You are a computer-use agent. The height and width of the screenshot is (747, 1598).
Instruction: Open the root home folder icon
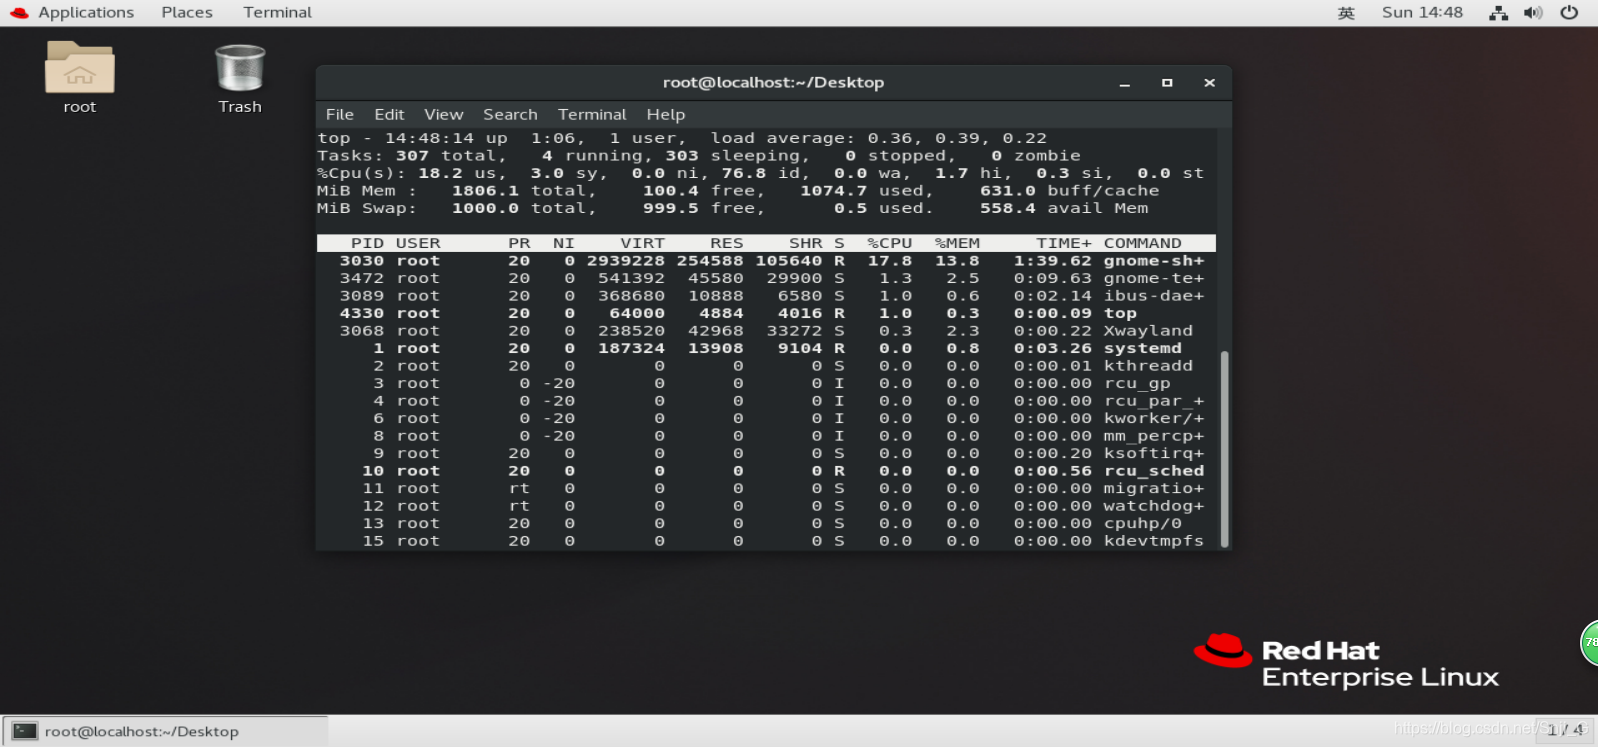(x=80, y=68)
